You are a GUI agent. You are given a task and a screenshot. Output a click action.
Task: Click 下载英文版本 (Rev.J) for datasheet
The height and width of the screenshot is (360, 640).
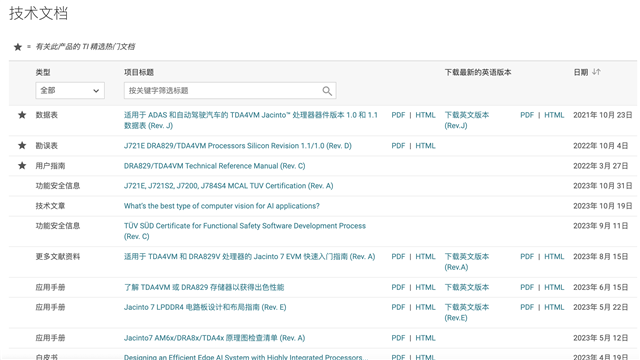tap(467, 120)
